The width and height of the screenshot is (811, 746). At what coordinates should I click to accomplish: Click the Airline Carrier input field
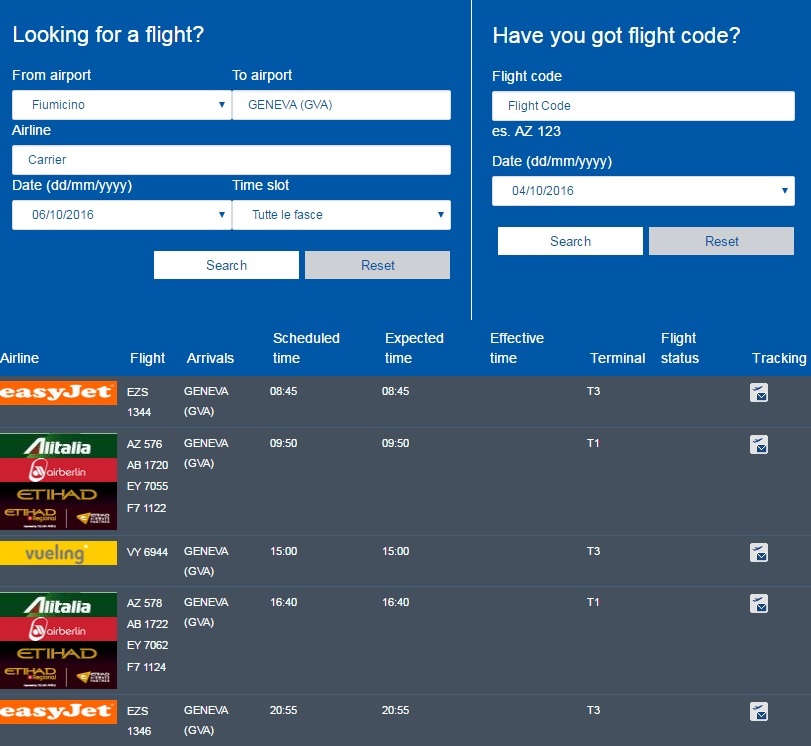coord(231,160)
